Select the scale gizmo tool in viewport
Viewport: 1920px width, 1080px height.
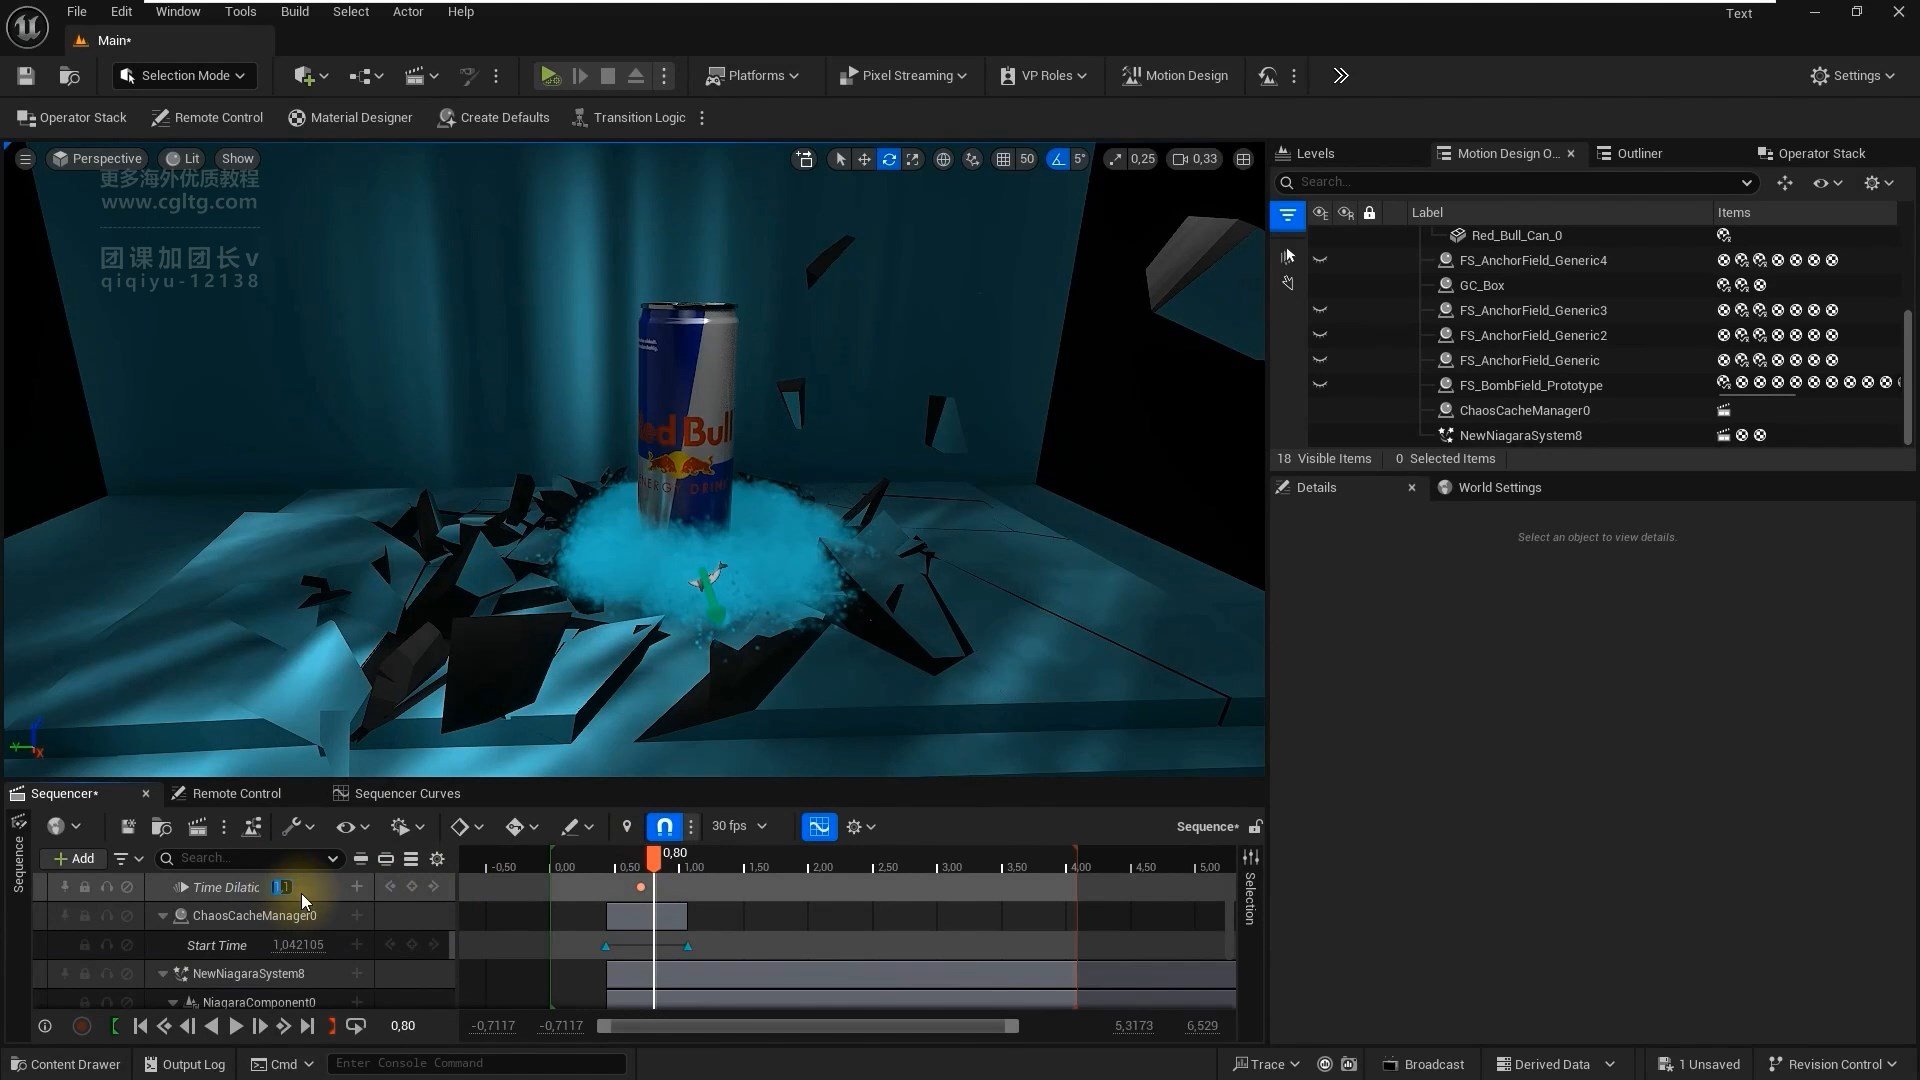click(x=913, y=159)
